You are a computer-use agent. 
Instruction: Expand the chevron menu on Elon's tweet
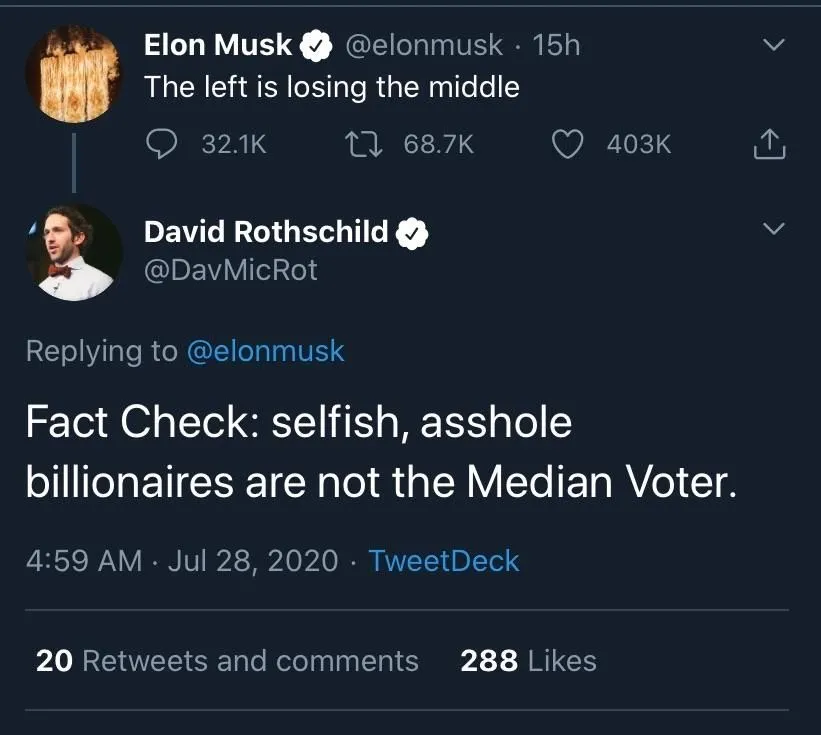(x=772, y=44)
